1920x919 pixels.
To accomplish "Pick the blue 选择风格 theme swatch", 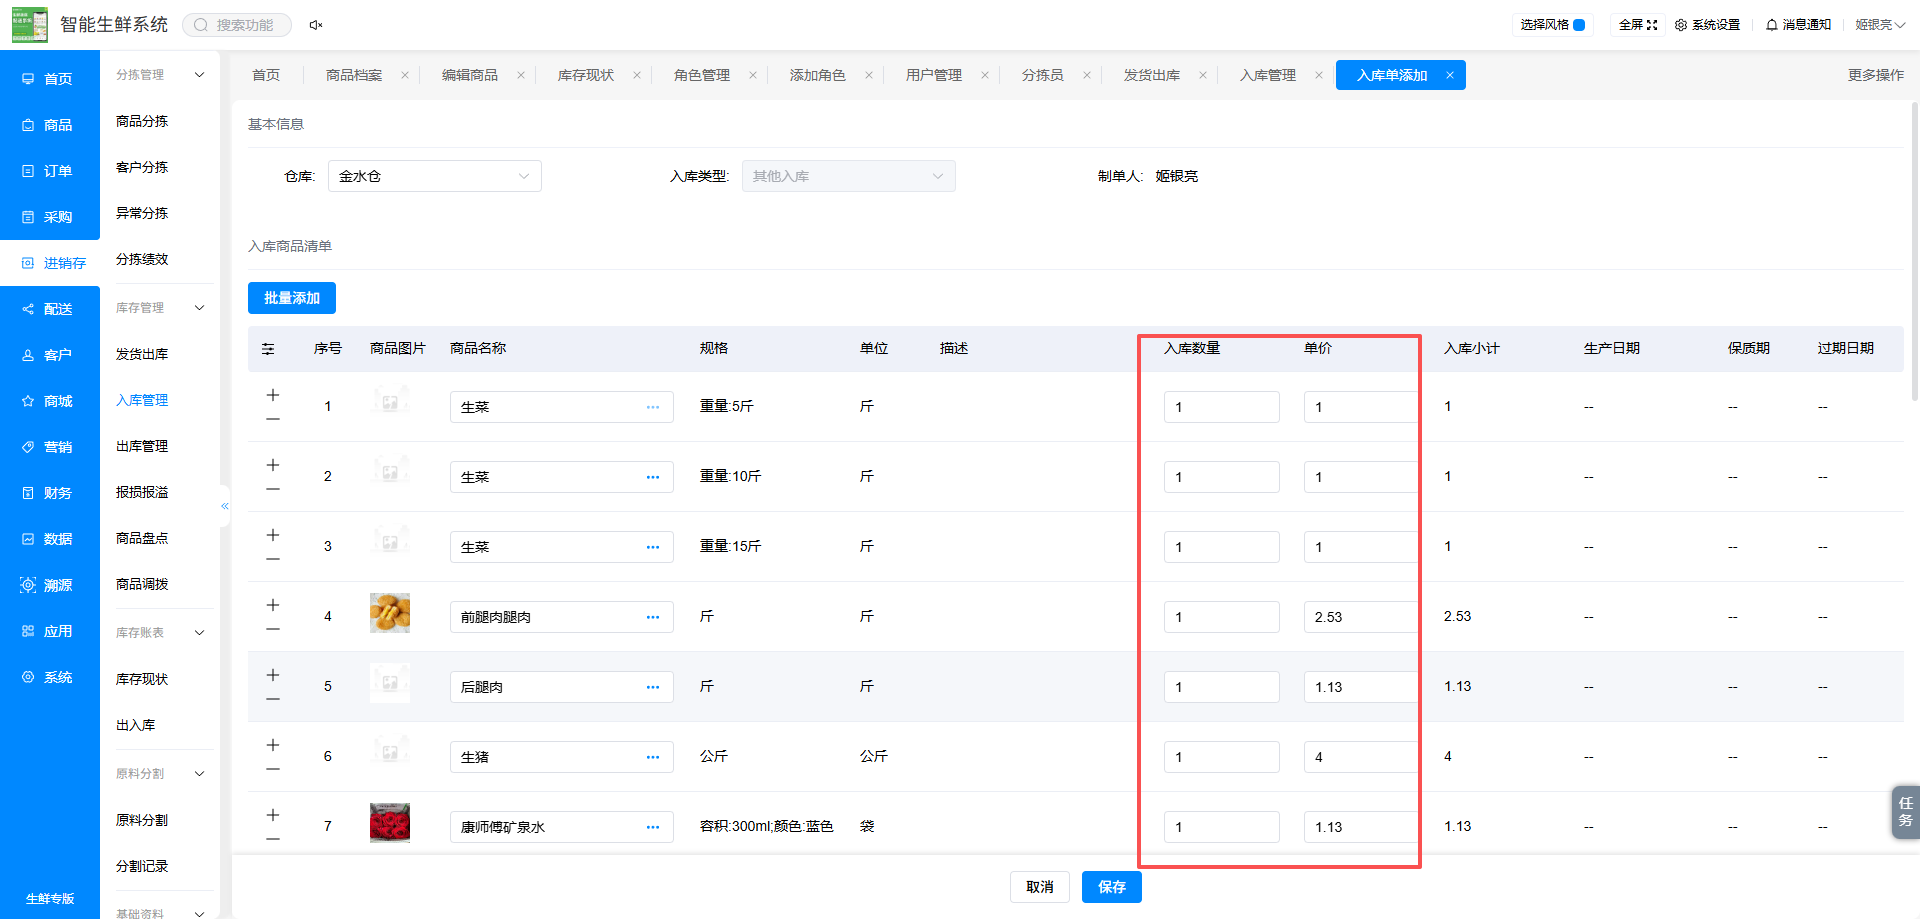I will (1579, 25).
